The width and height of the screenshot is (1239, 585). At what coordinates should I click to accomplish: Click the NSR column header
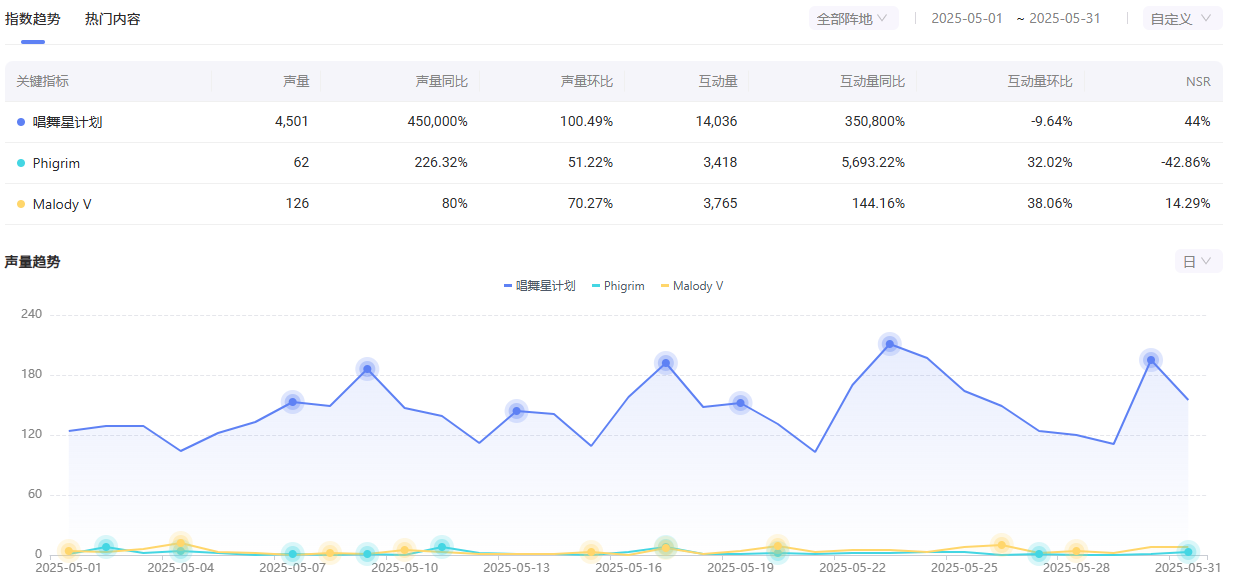(1198, 81)
